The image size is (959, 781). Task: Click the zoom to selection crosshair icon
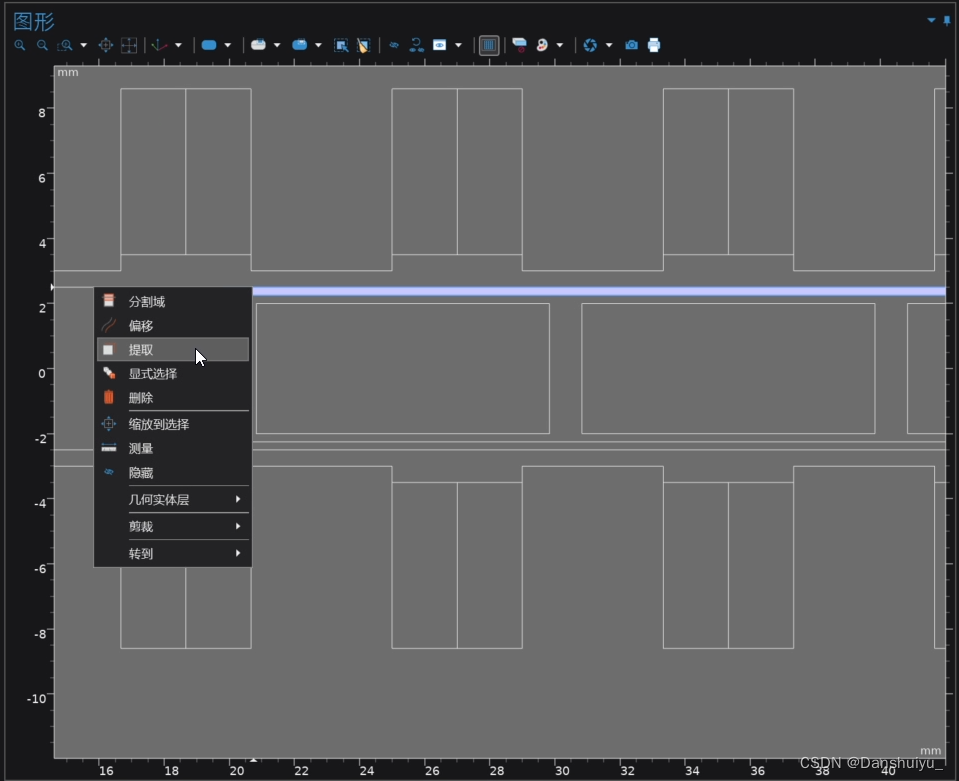pos(106,45)
